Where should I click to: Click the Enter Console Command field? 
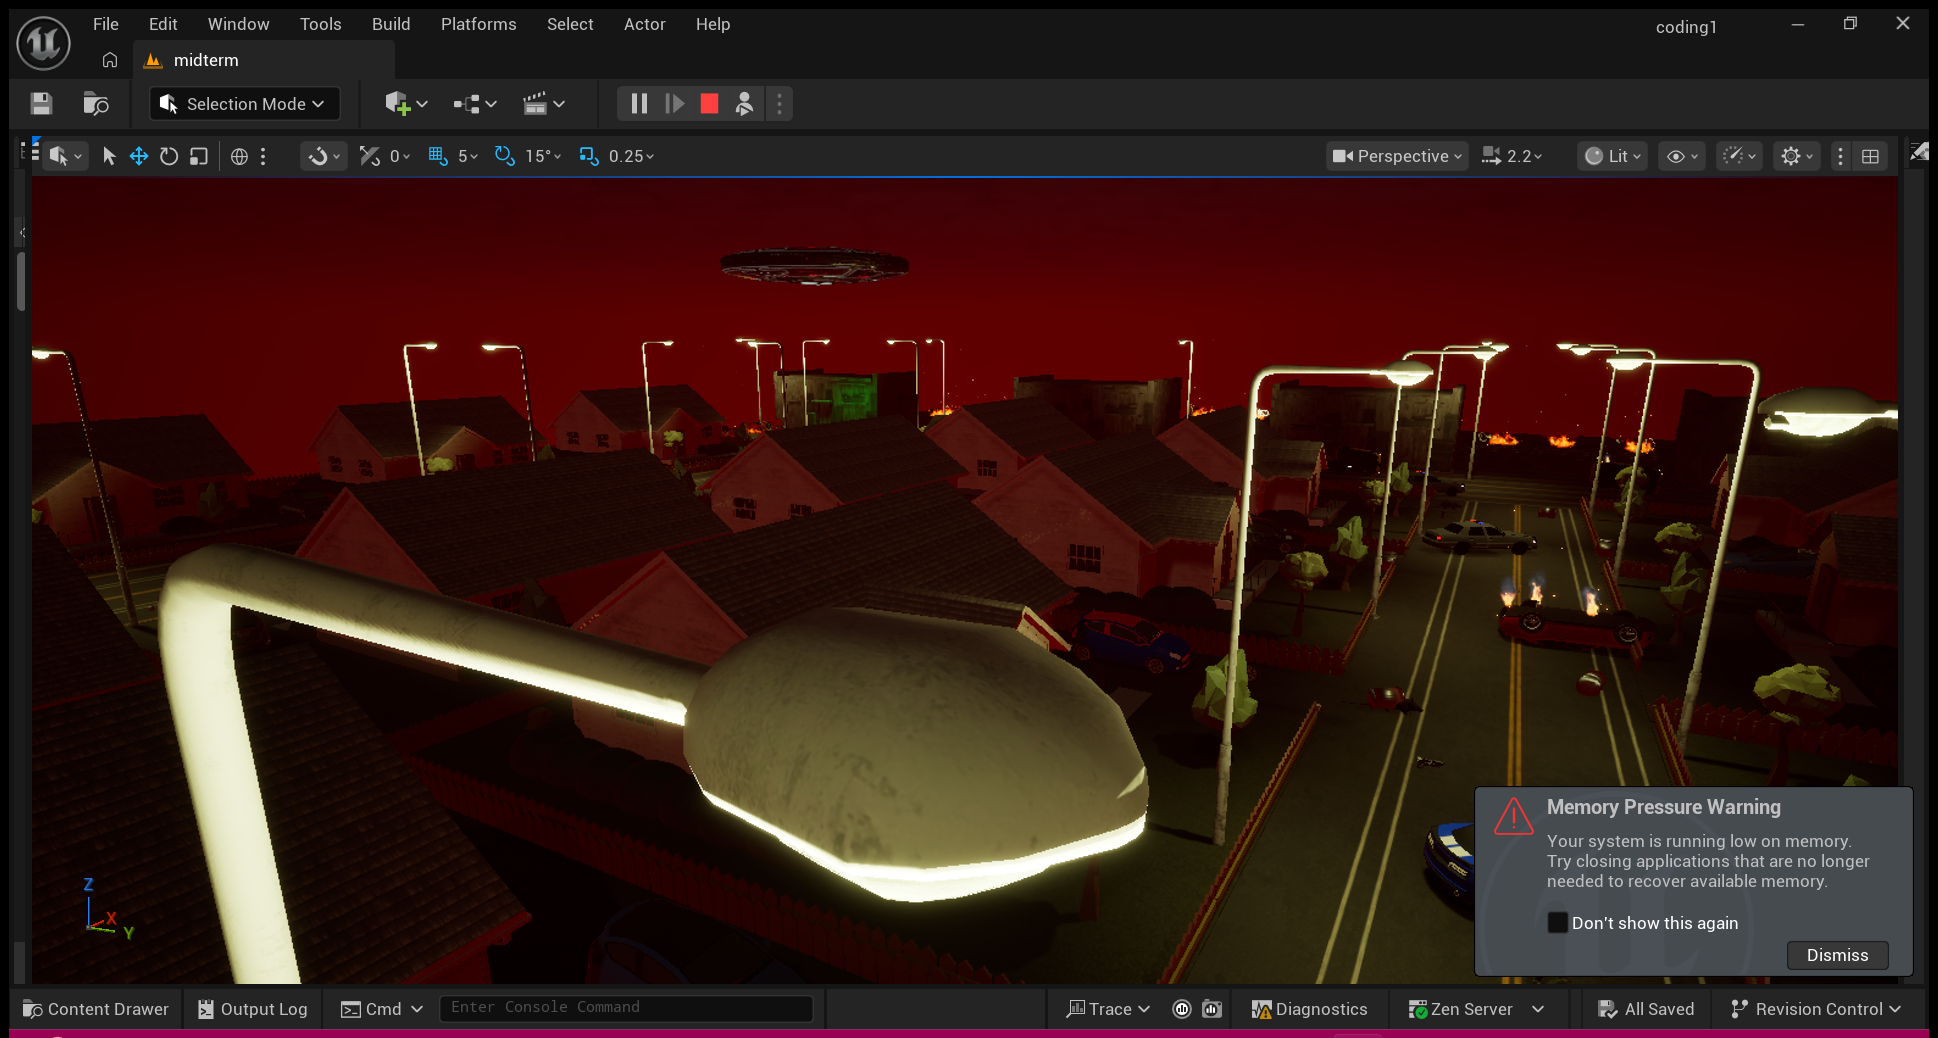(626, 1008)
